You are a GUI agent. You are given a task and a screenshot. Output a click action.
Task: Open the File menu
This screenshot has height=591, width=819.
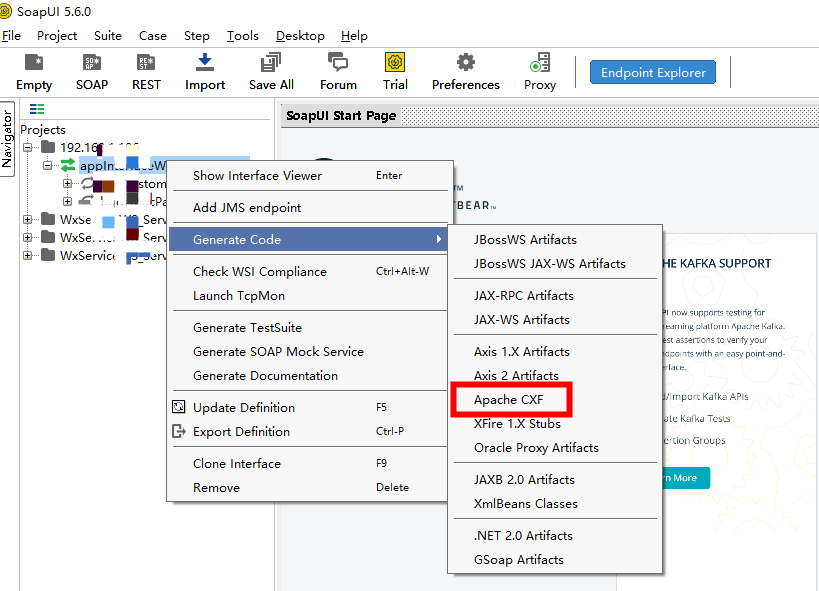pos(11,36)
